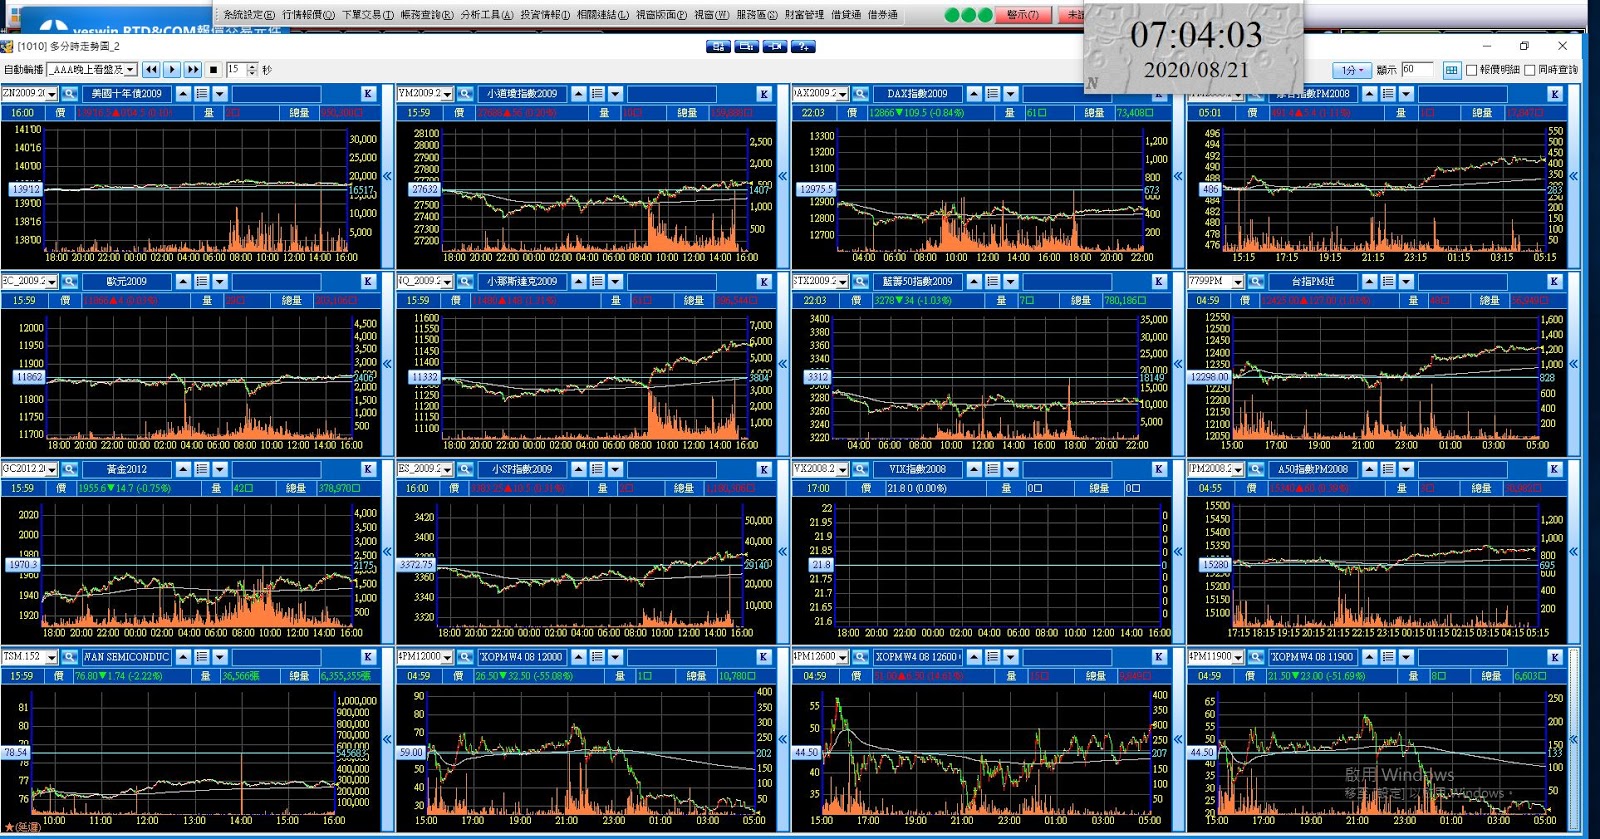Image resolution: width=1600 pixels, height=839 pixels.
Task: Open the 行情報價 menu
Action: 308,15
